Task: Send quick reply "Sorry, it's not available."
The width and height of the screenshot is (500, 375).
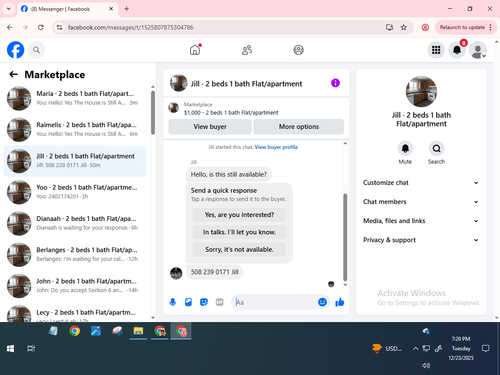Action: tap(239, 250)
